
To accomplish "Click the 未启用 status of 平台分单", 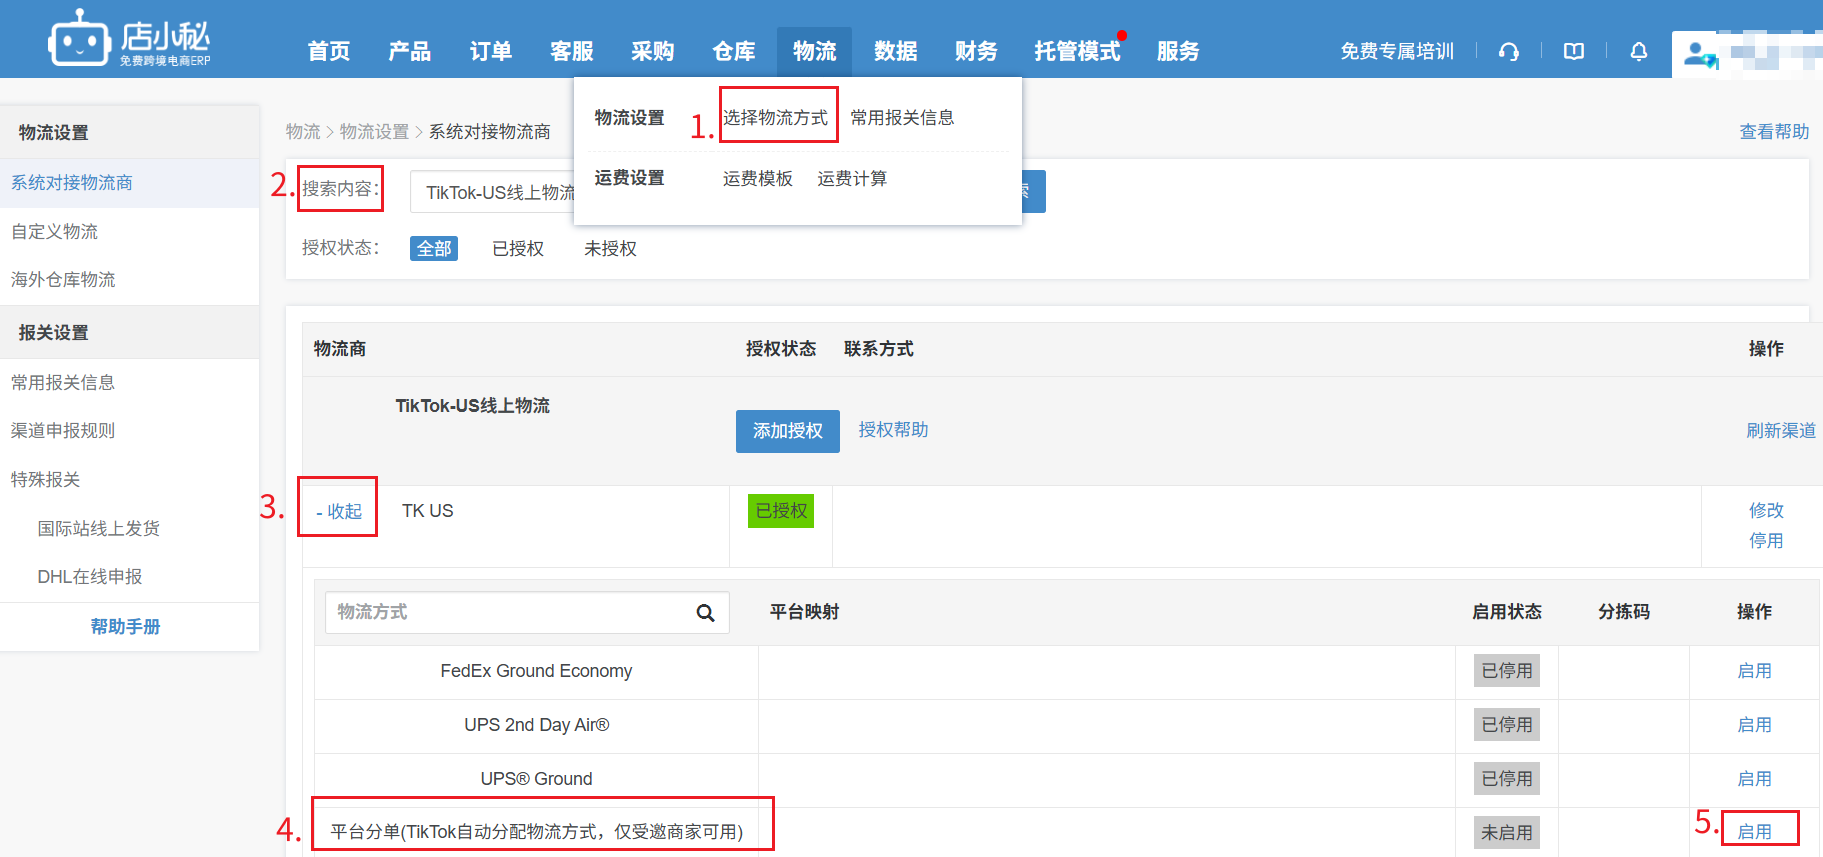I will tap(1507, 832).
